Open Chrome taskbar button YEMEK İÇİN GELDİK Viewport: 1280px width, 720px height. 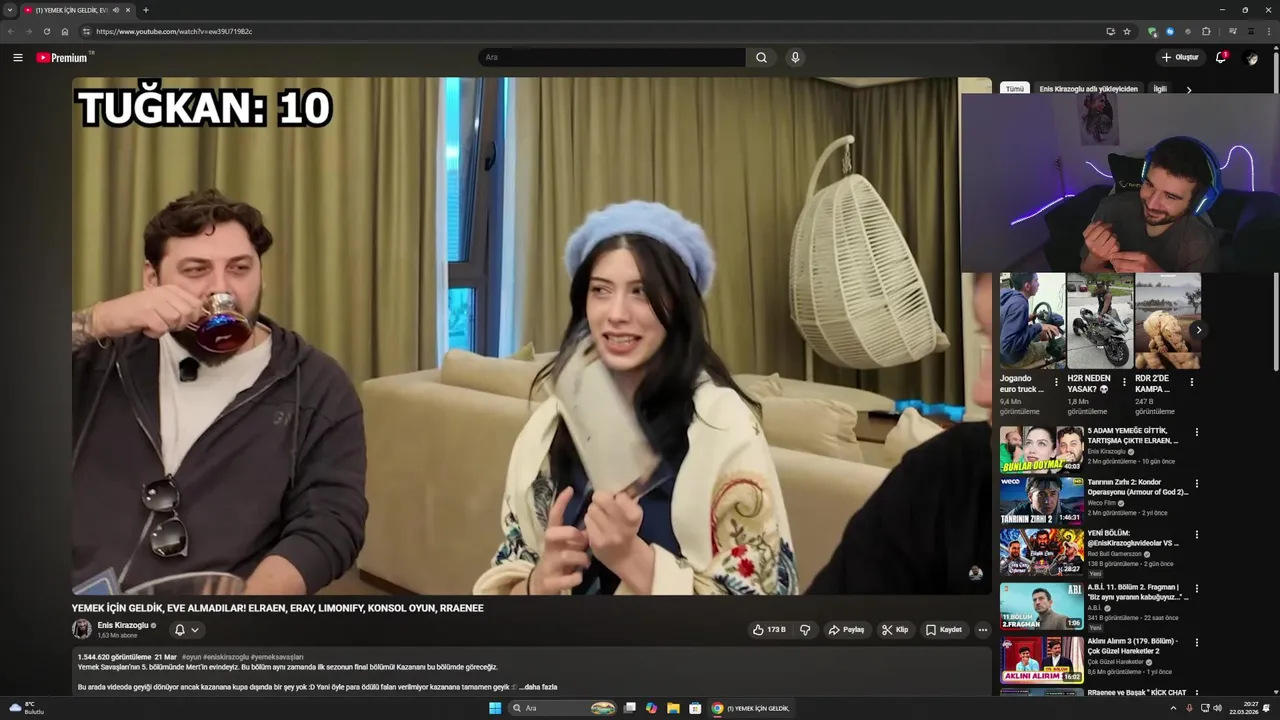tap(752, 708)
